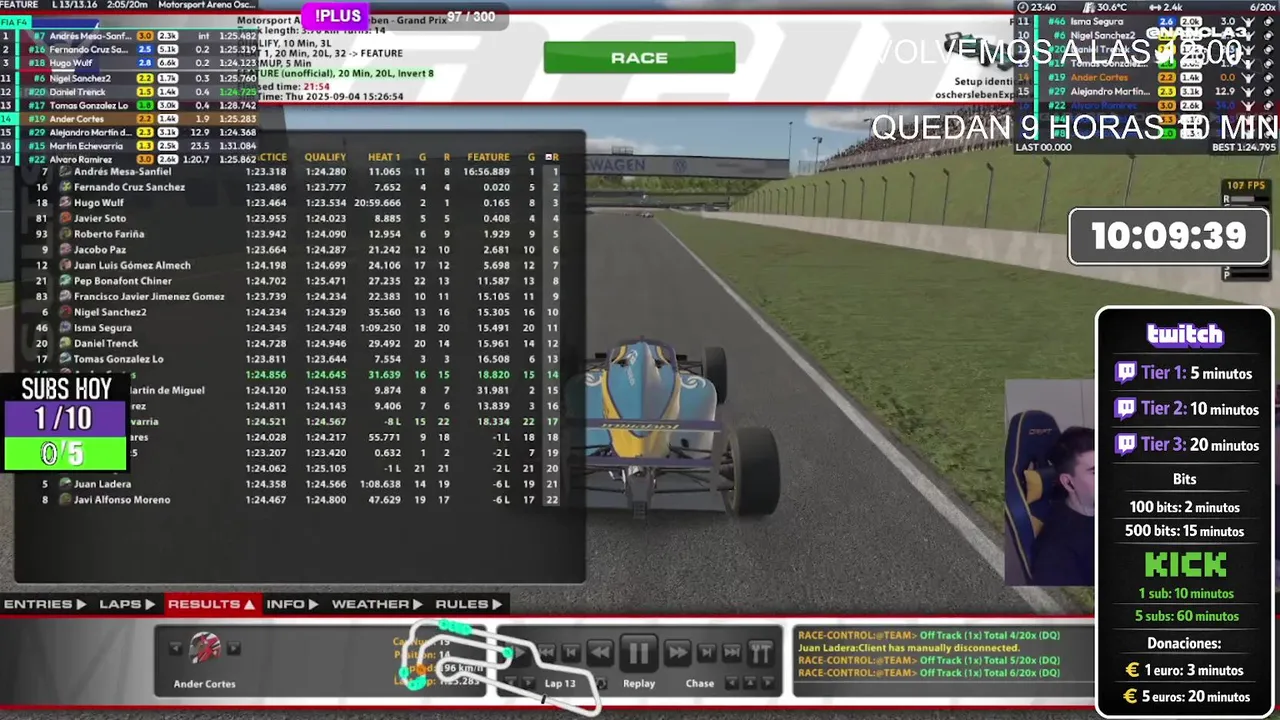Select next driver arrow beside helmet
The width and height of the screenshot is (1280, 720).
[233, 649]
